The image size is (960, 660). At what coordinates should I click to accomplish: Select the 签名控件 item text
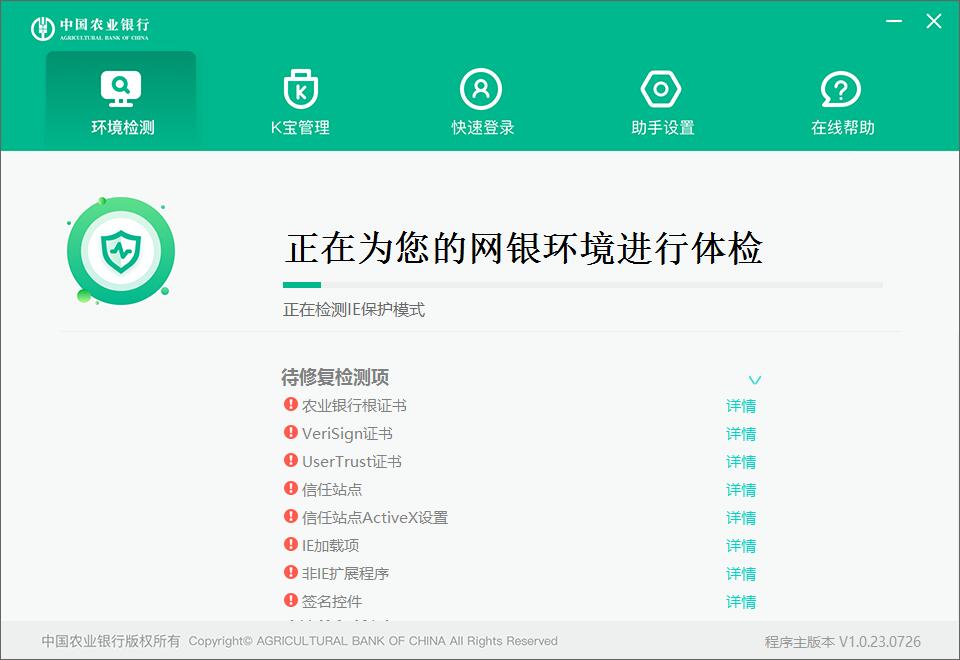coord(332,602)
